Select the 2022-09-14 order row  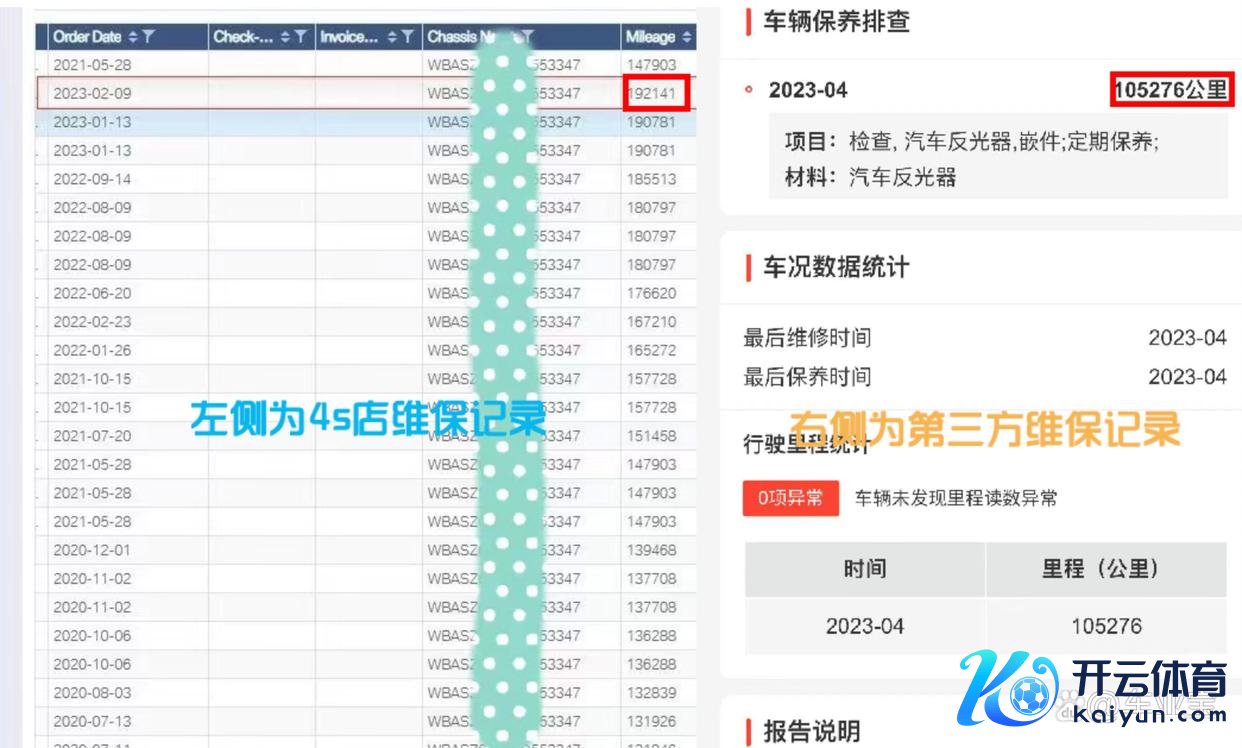click(92, 180)
